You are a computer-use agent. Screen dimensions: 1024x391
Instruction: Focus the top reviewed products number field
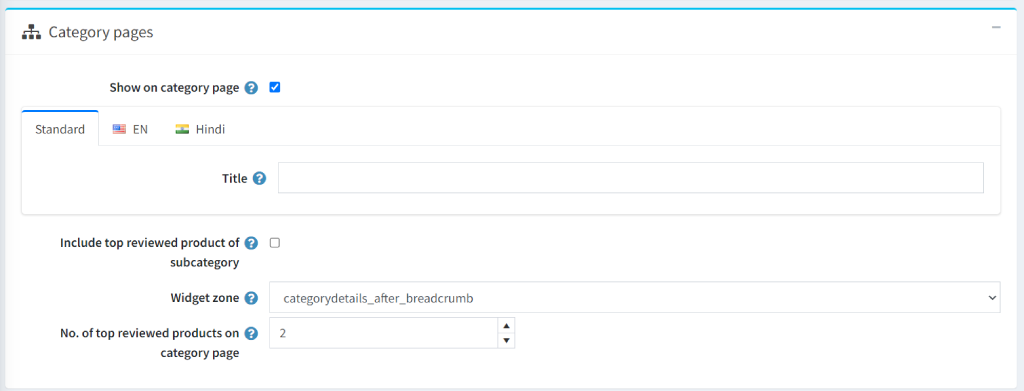pos(384,333)
